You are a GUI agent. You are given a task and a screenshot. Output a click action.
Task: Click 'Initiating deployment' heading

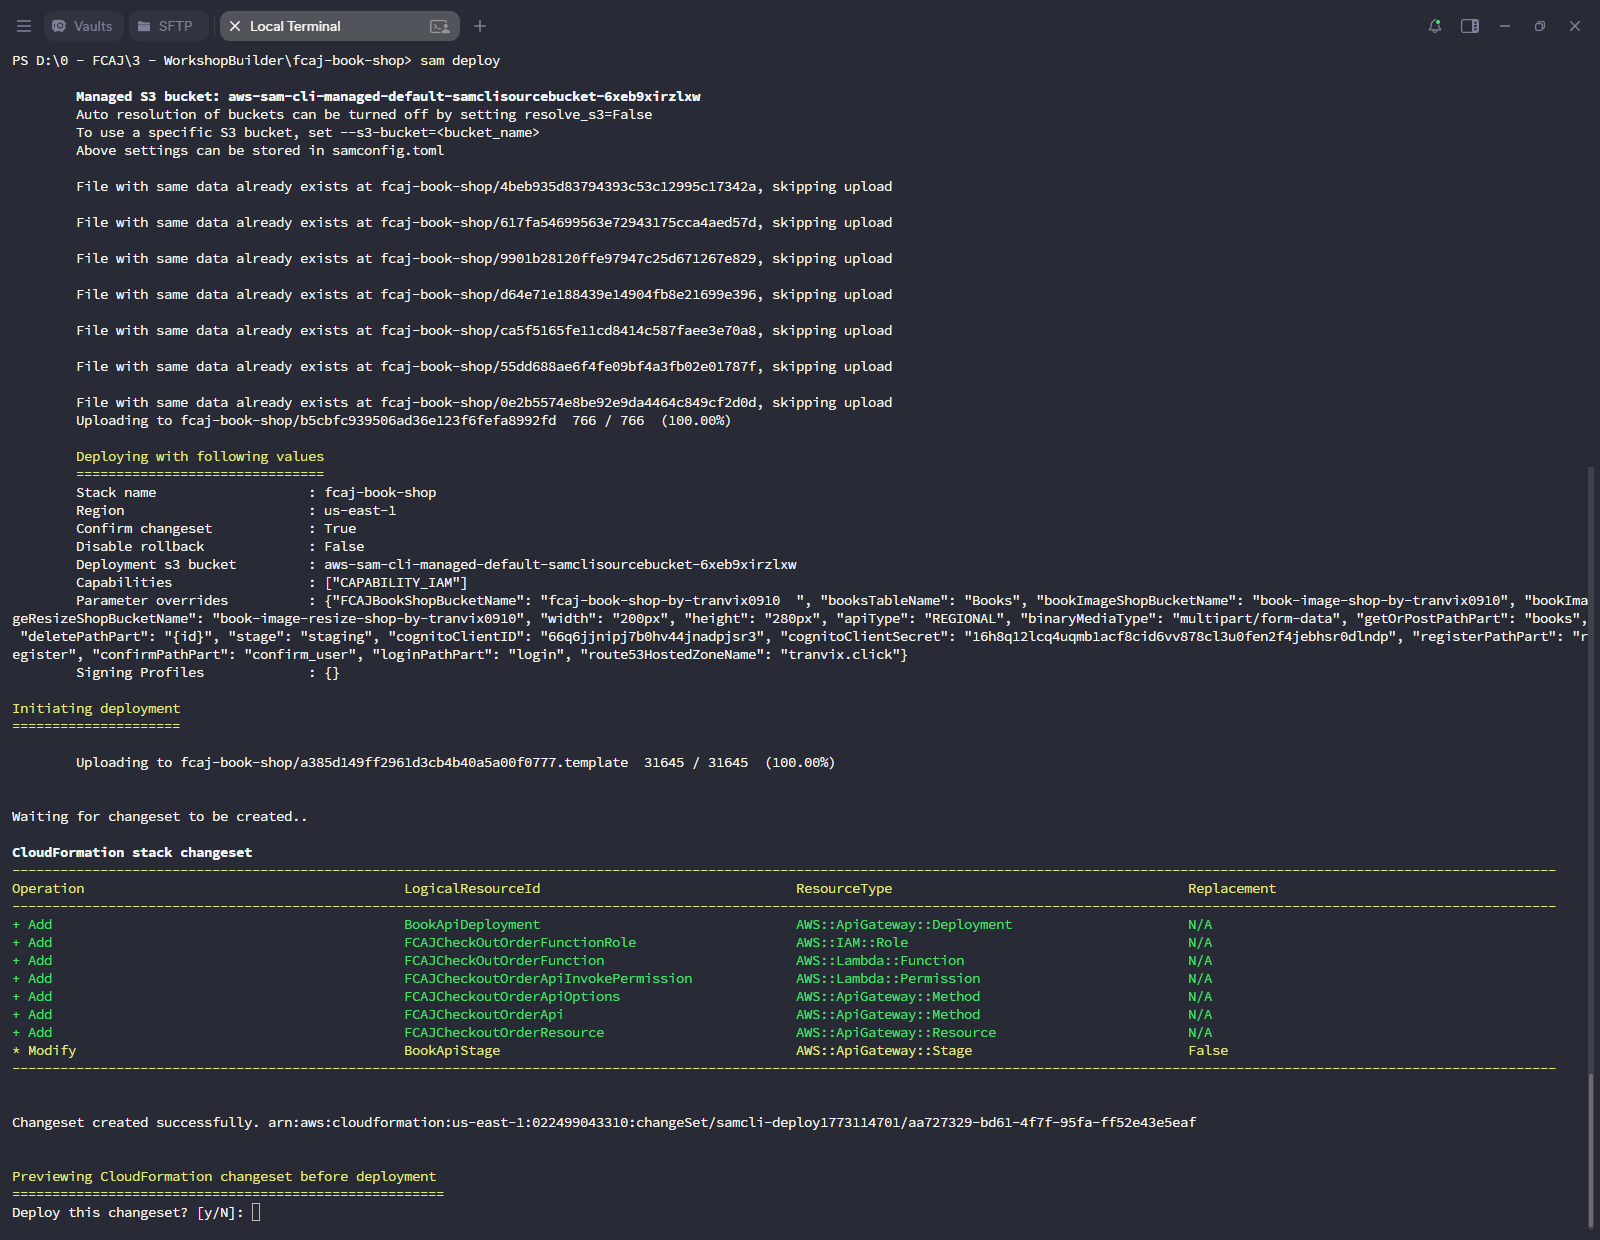tap(96, 709)
